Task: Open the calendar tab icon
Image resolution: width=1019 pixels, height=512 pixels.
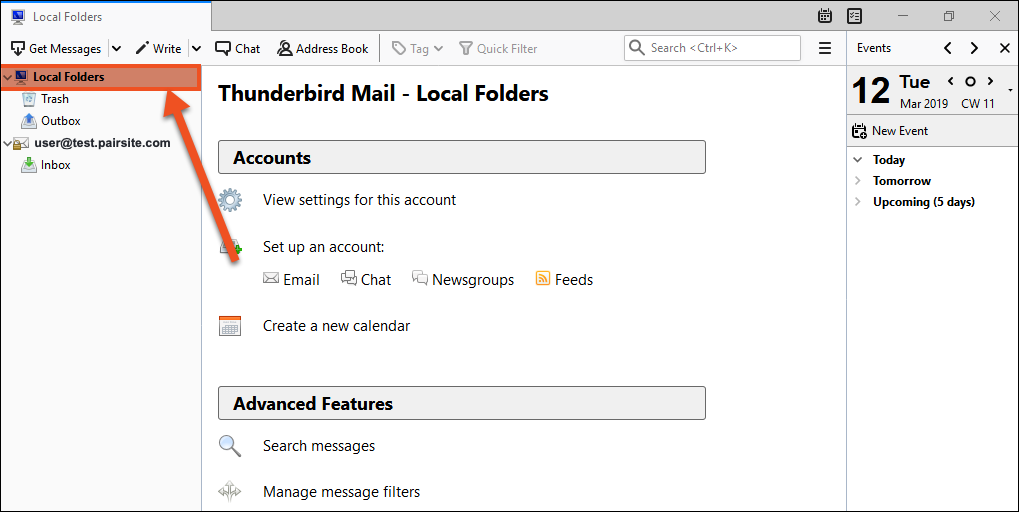Action: click(825, 16)
